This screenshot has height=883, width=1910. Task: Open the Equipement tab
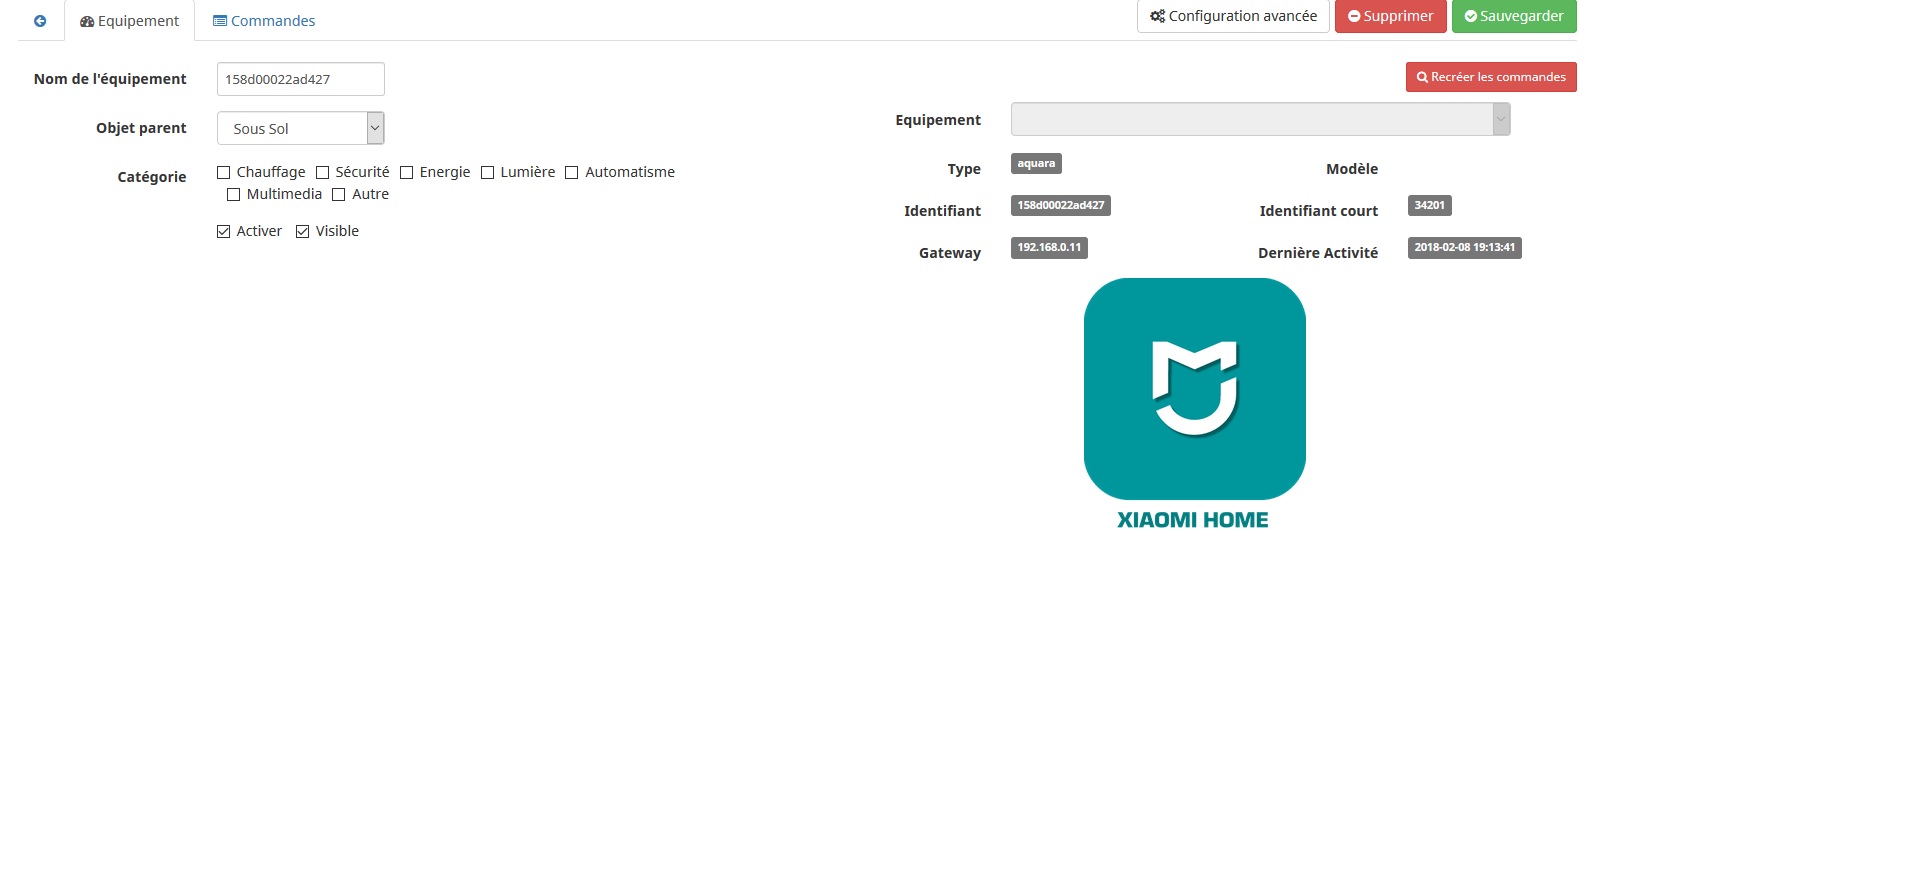130,21
